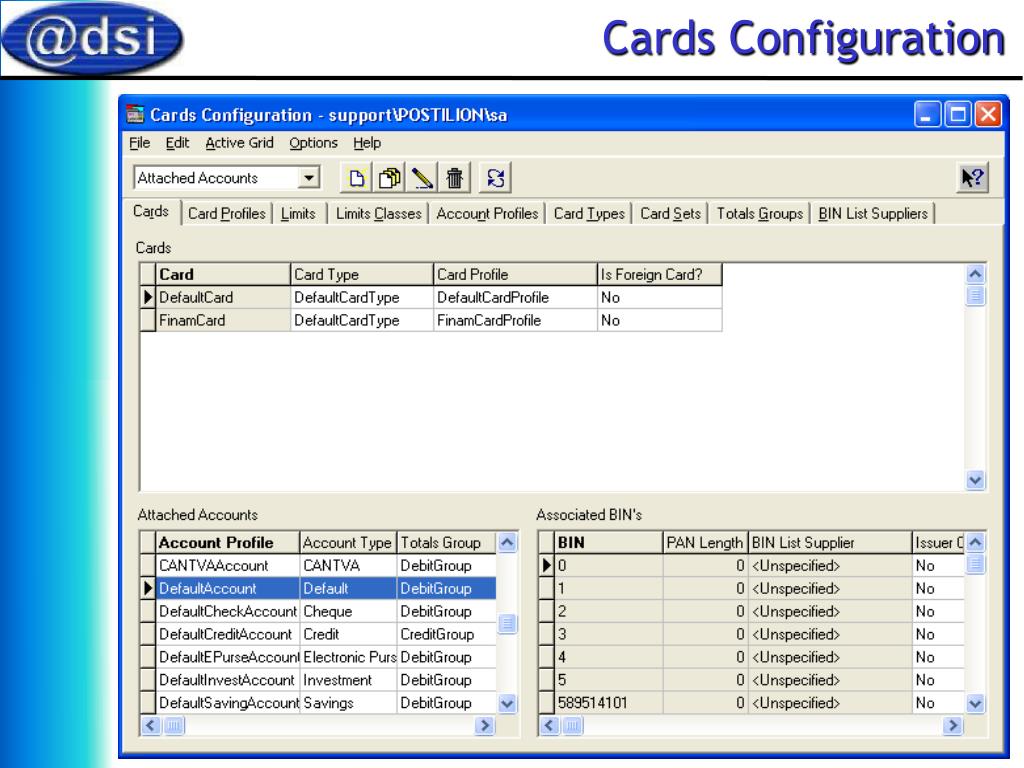The image size is (1024, 768).
Task: Select the DefaultInvestAccount row
Action: tap(319, 680)
